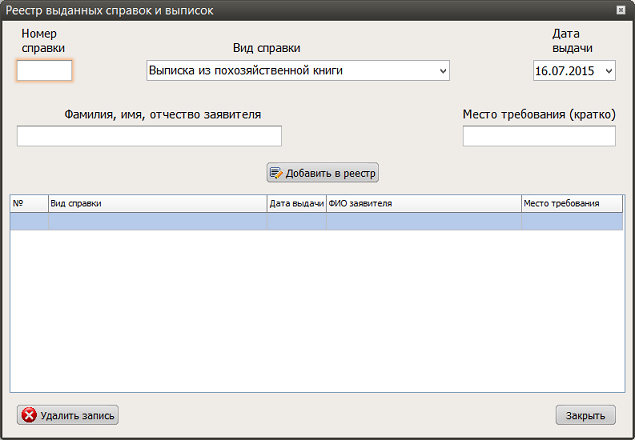Click the empty white area of the registry table
Image resolution: width=635 pixels, height=440 pixels.
(317, 311)
